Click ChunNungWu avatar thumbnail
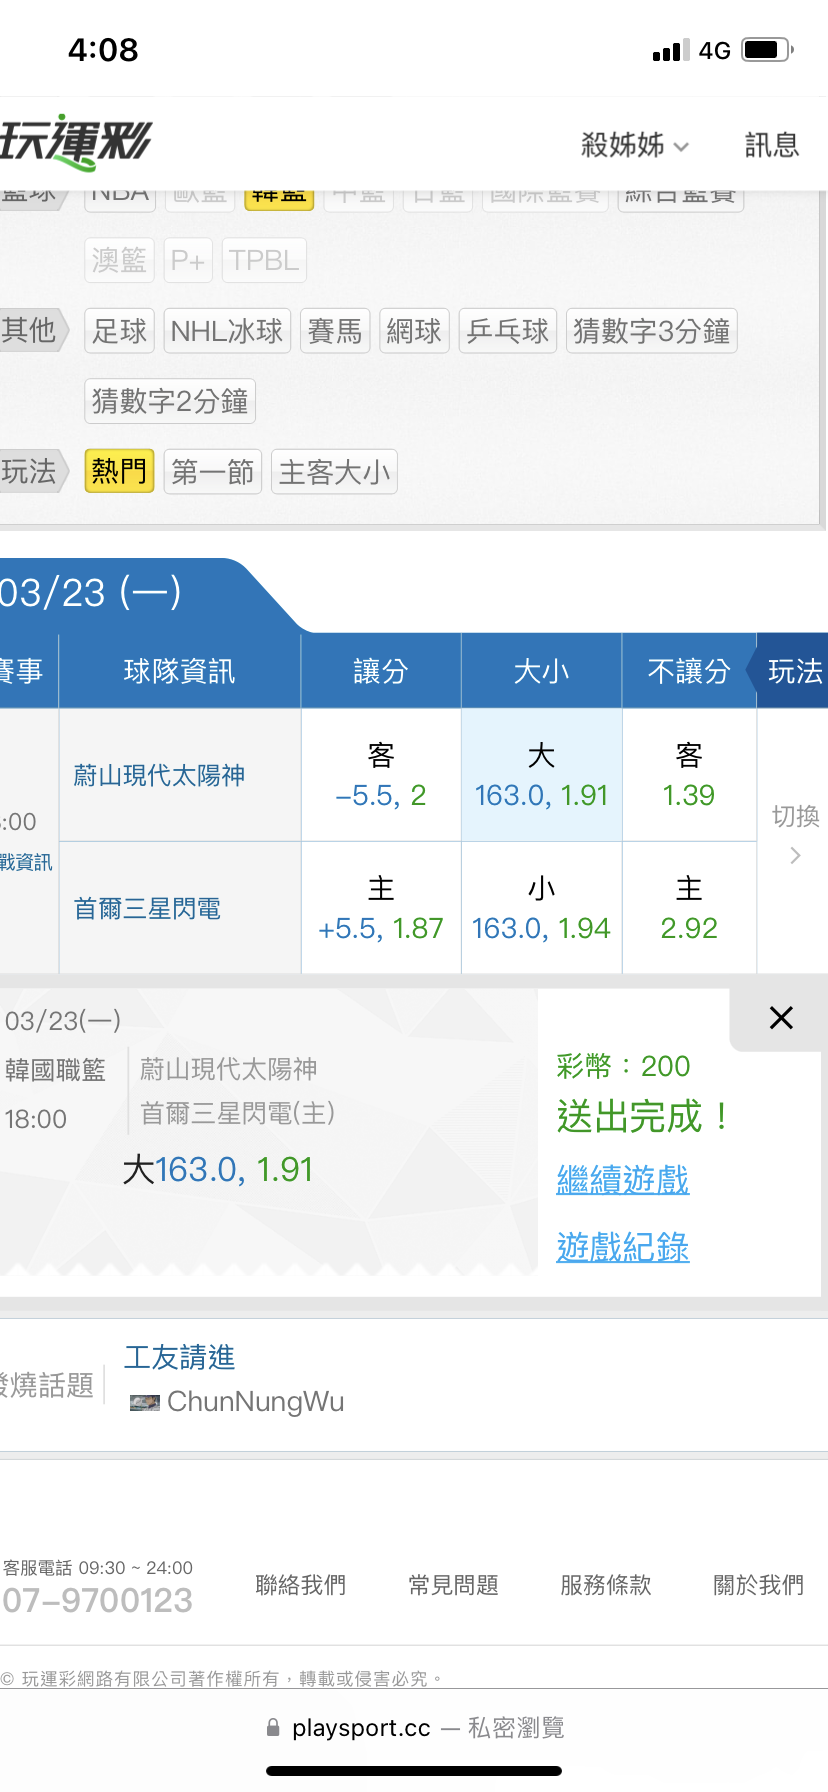This screenshot has height=1792, width=828. [145, 1403]
